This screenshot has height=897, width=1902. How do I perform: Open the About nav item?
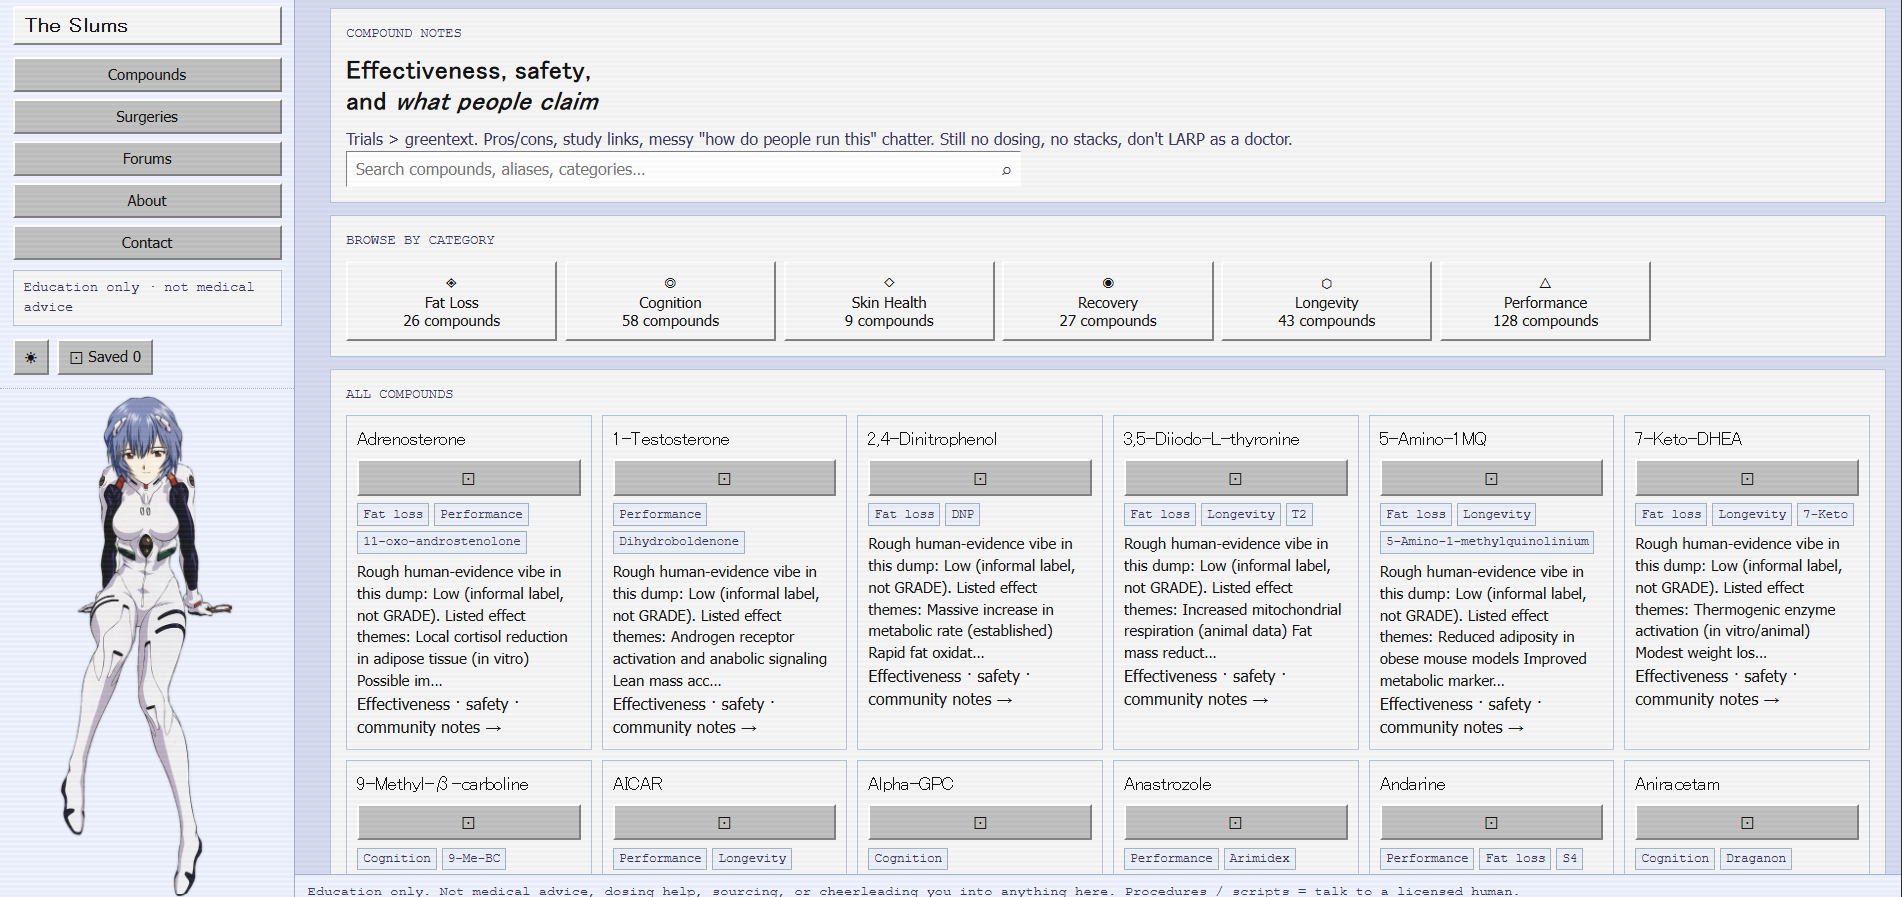coord(147,201)
